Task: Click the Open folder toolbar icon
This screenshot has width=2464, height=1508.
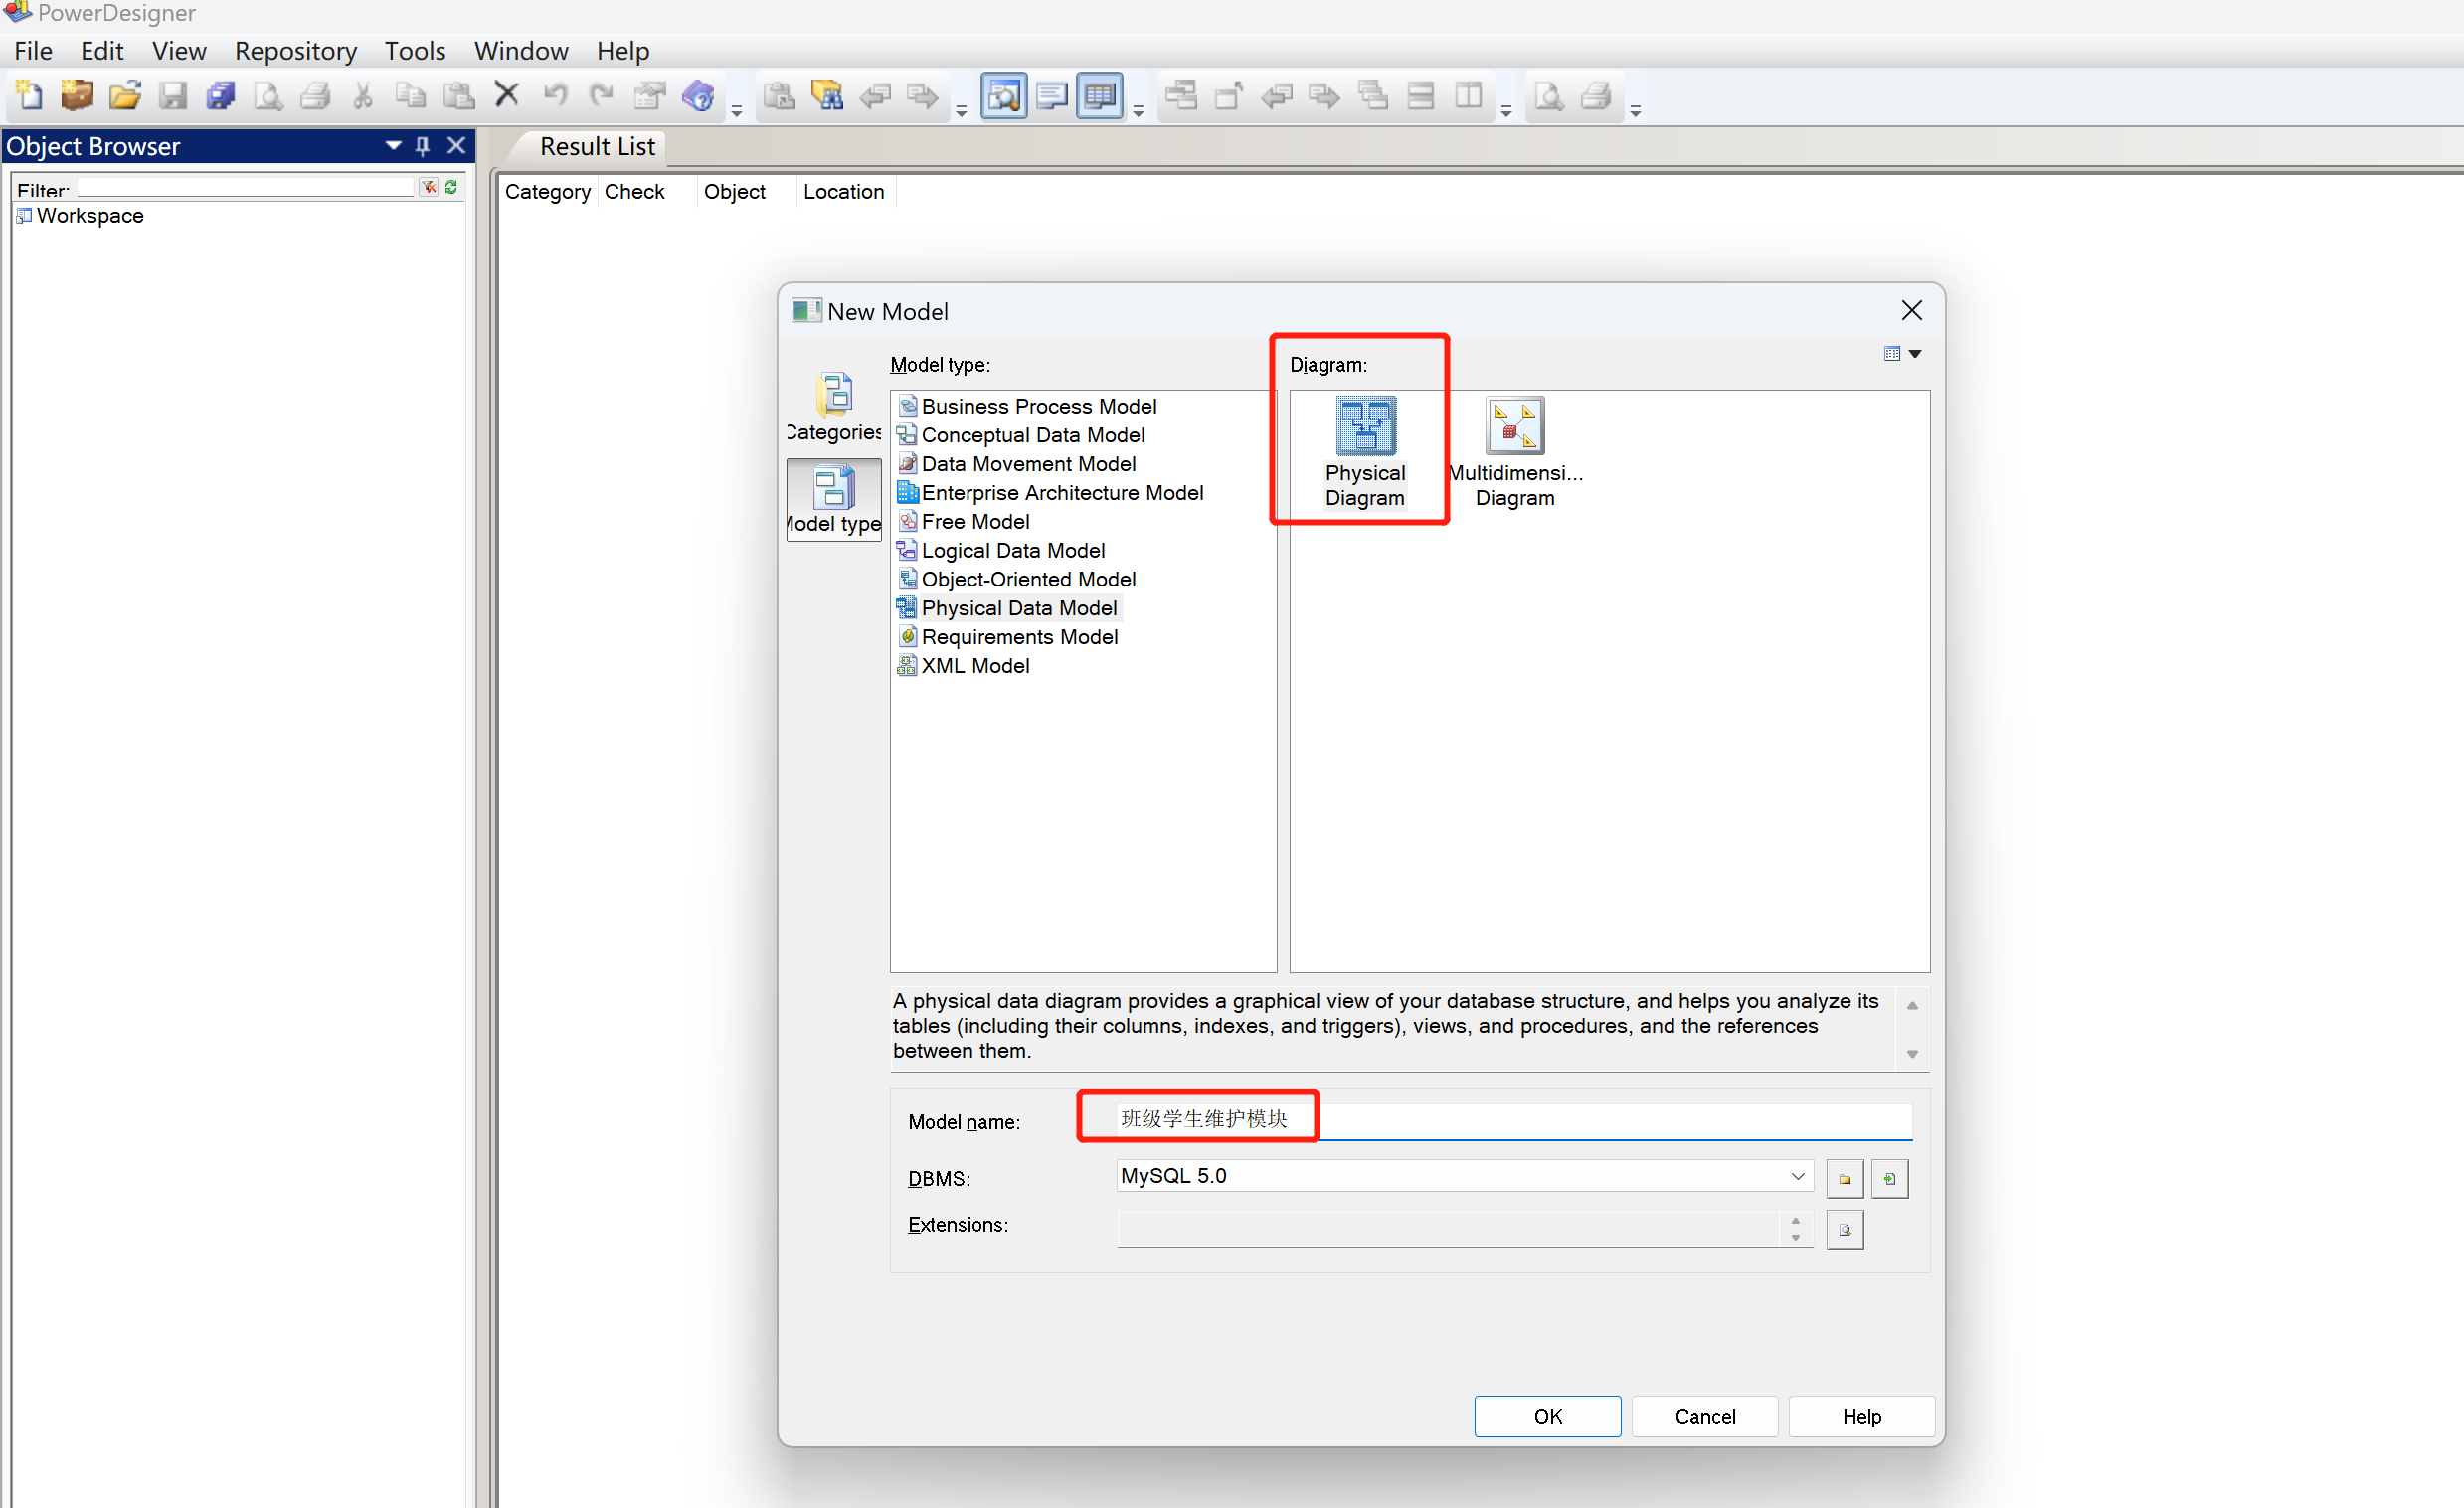Action: coord(124,96)
